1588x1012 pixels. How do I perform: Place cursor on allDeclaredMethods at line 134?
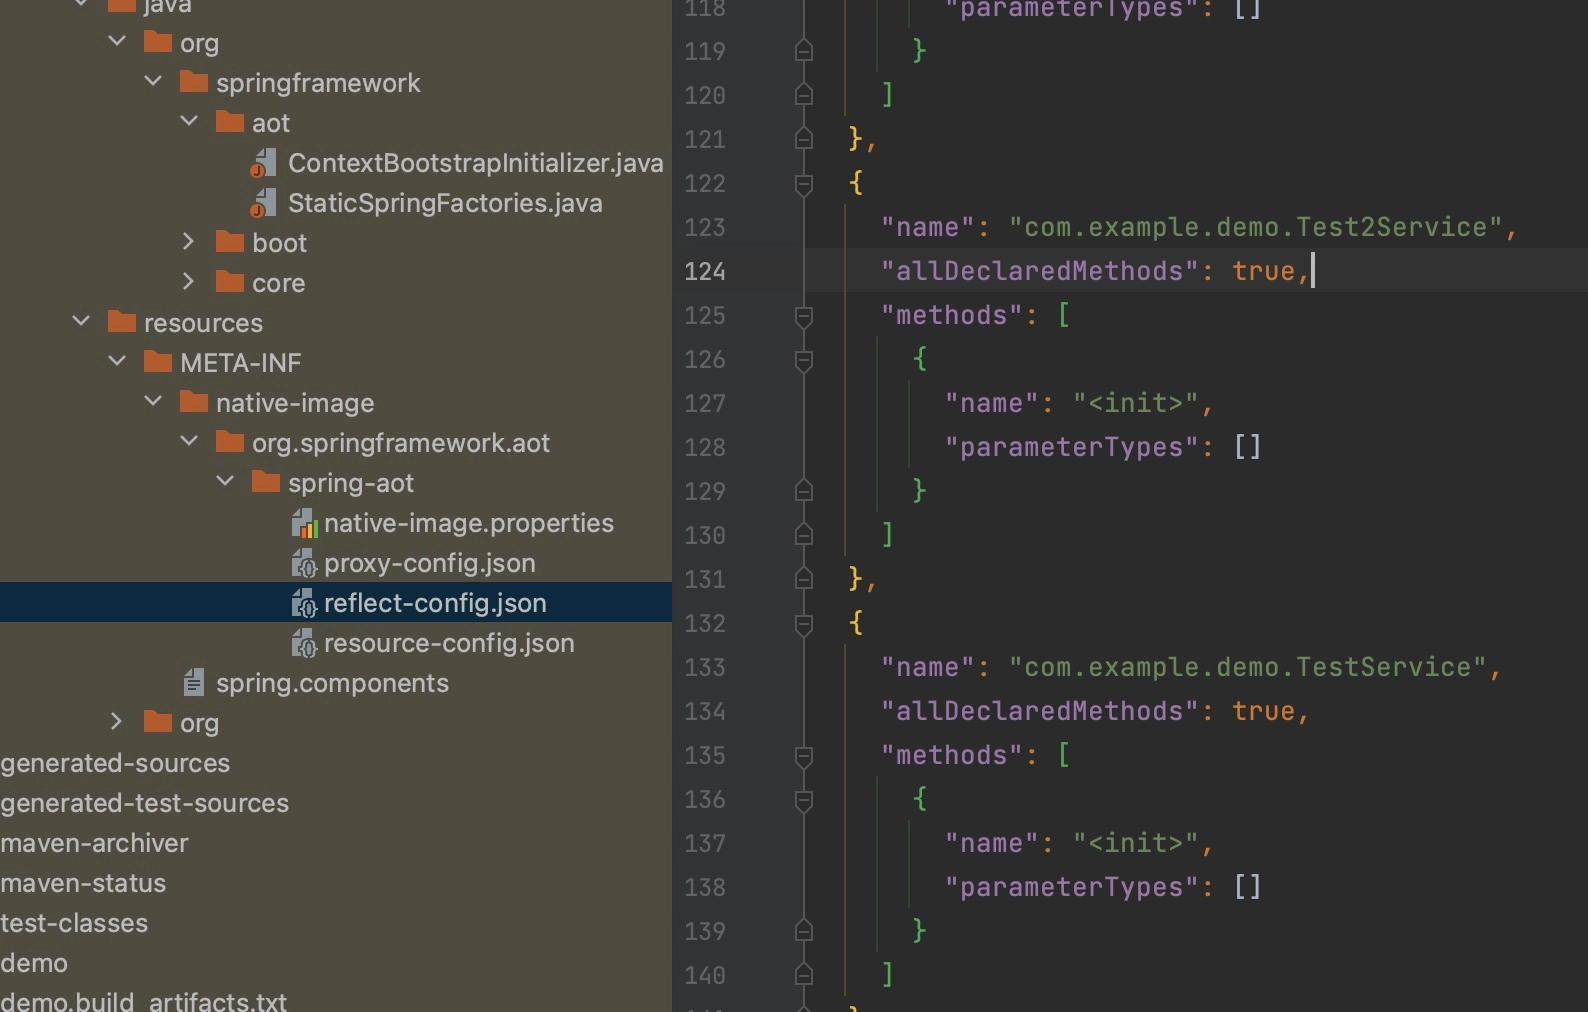click(1039, 711)
